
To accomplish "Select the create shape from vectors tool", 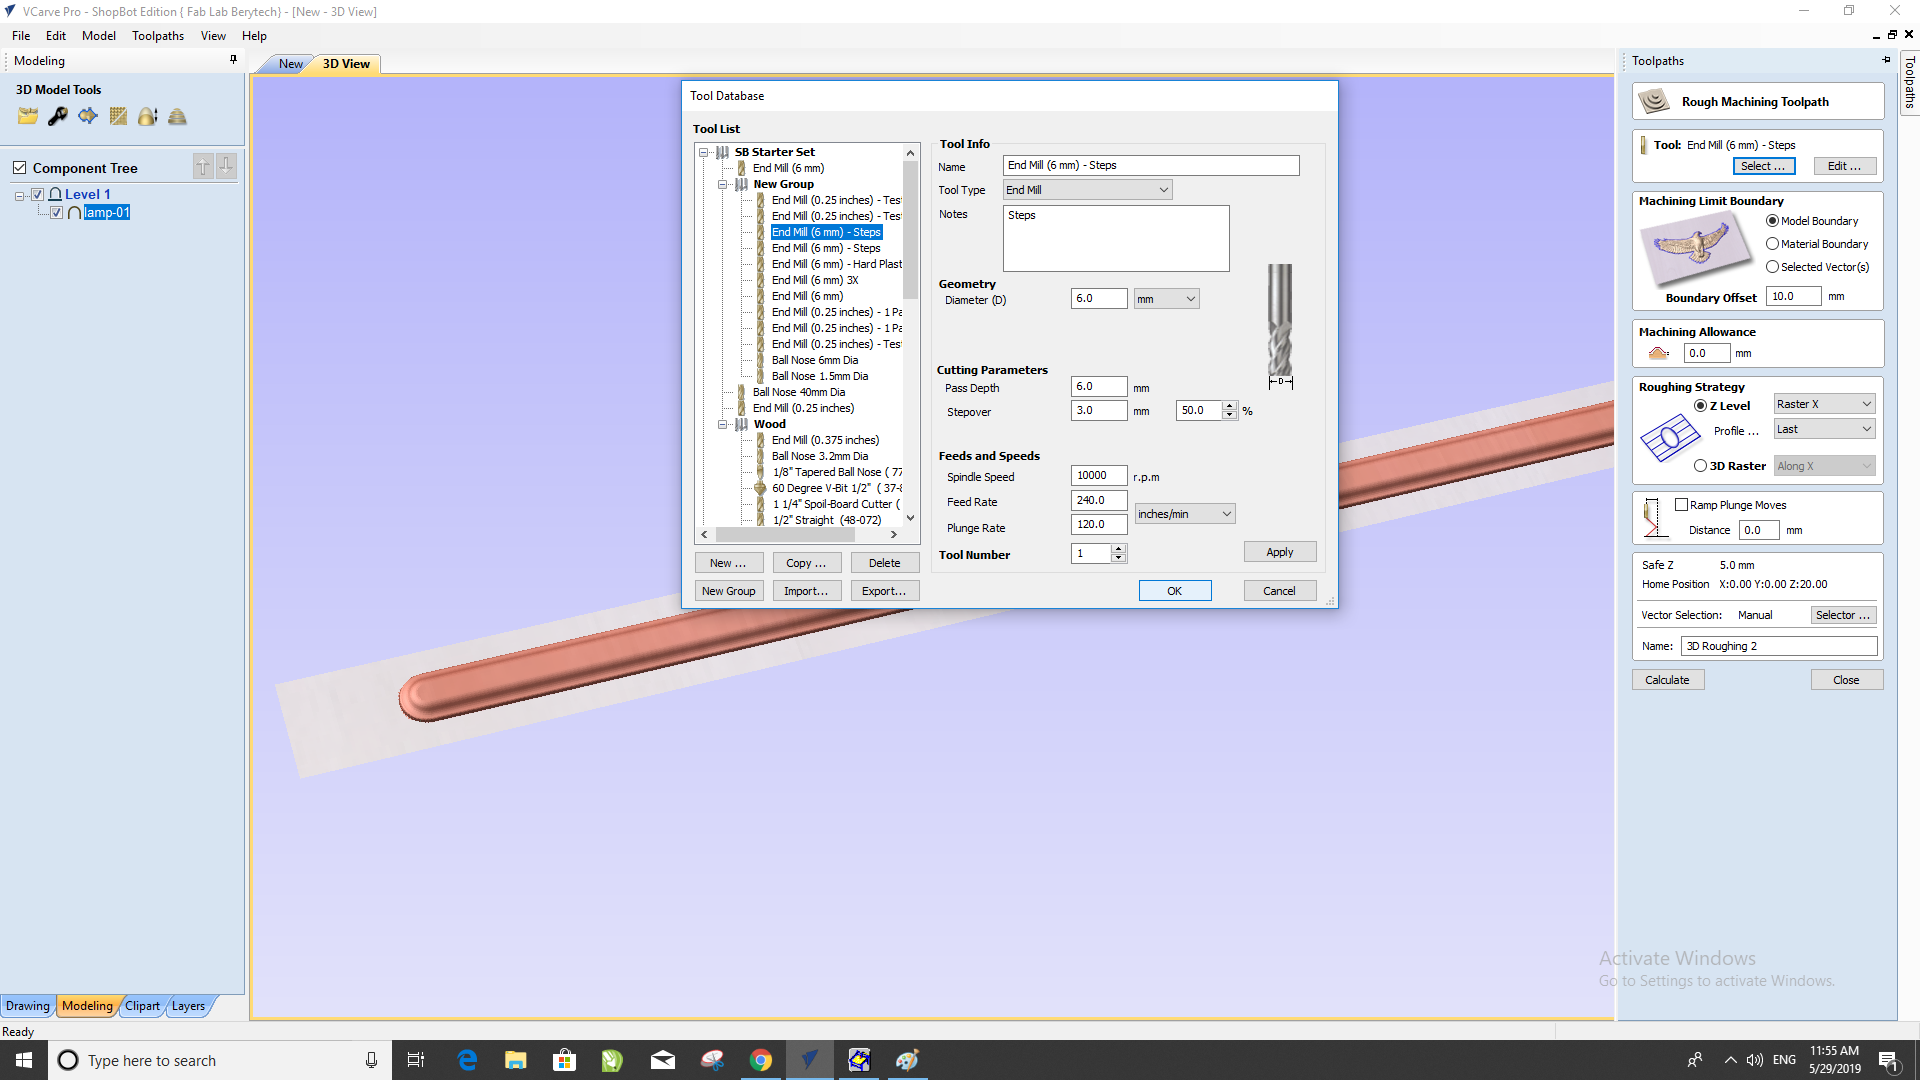I will (x=88, y=117).
